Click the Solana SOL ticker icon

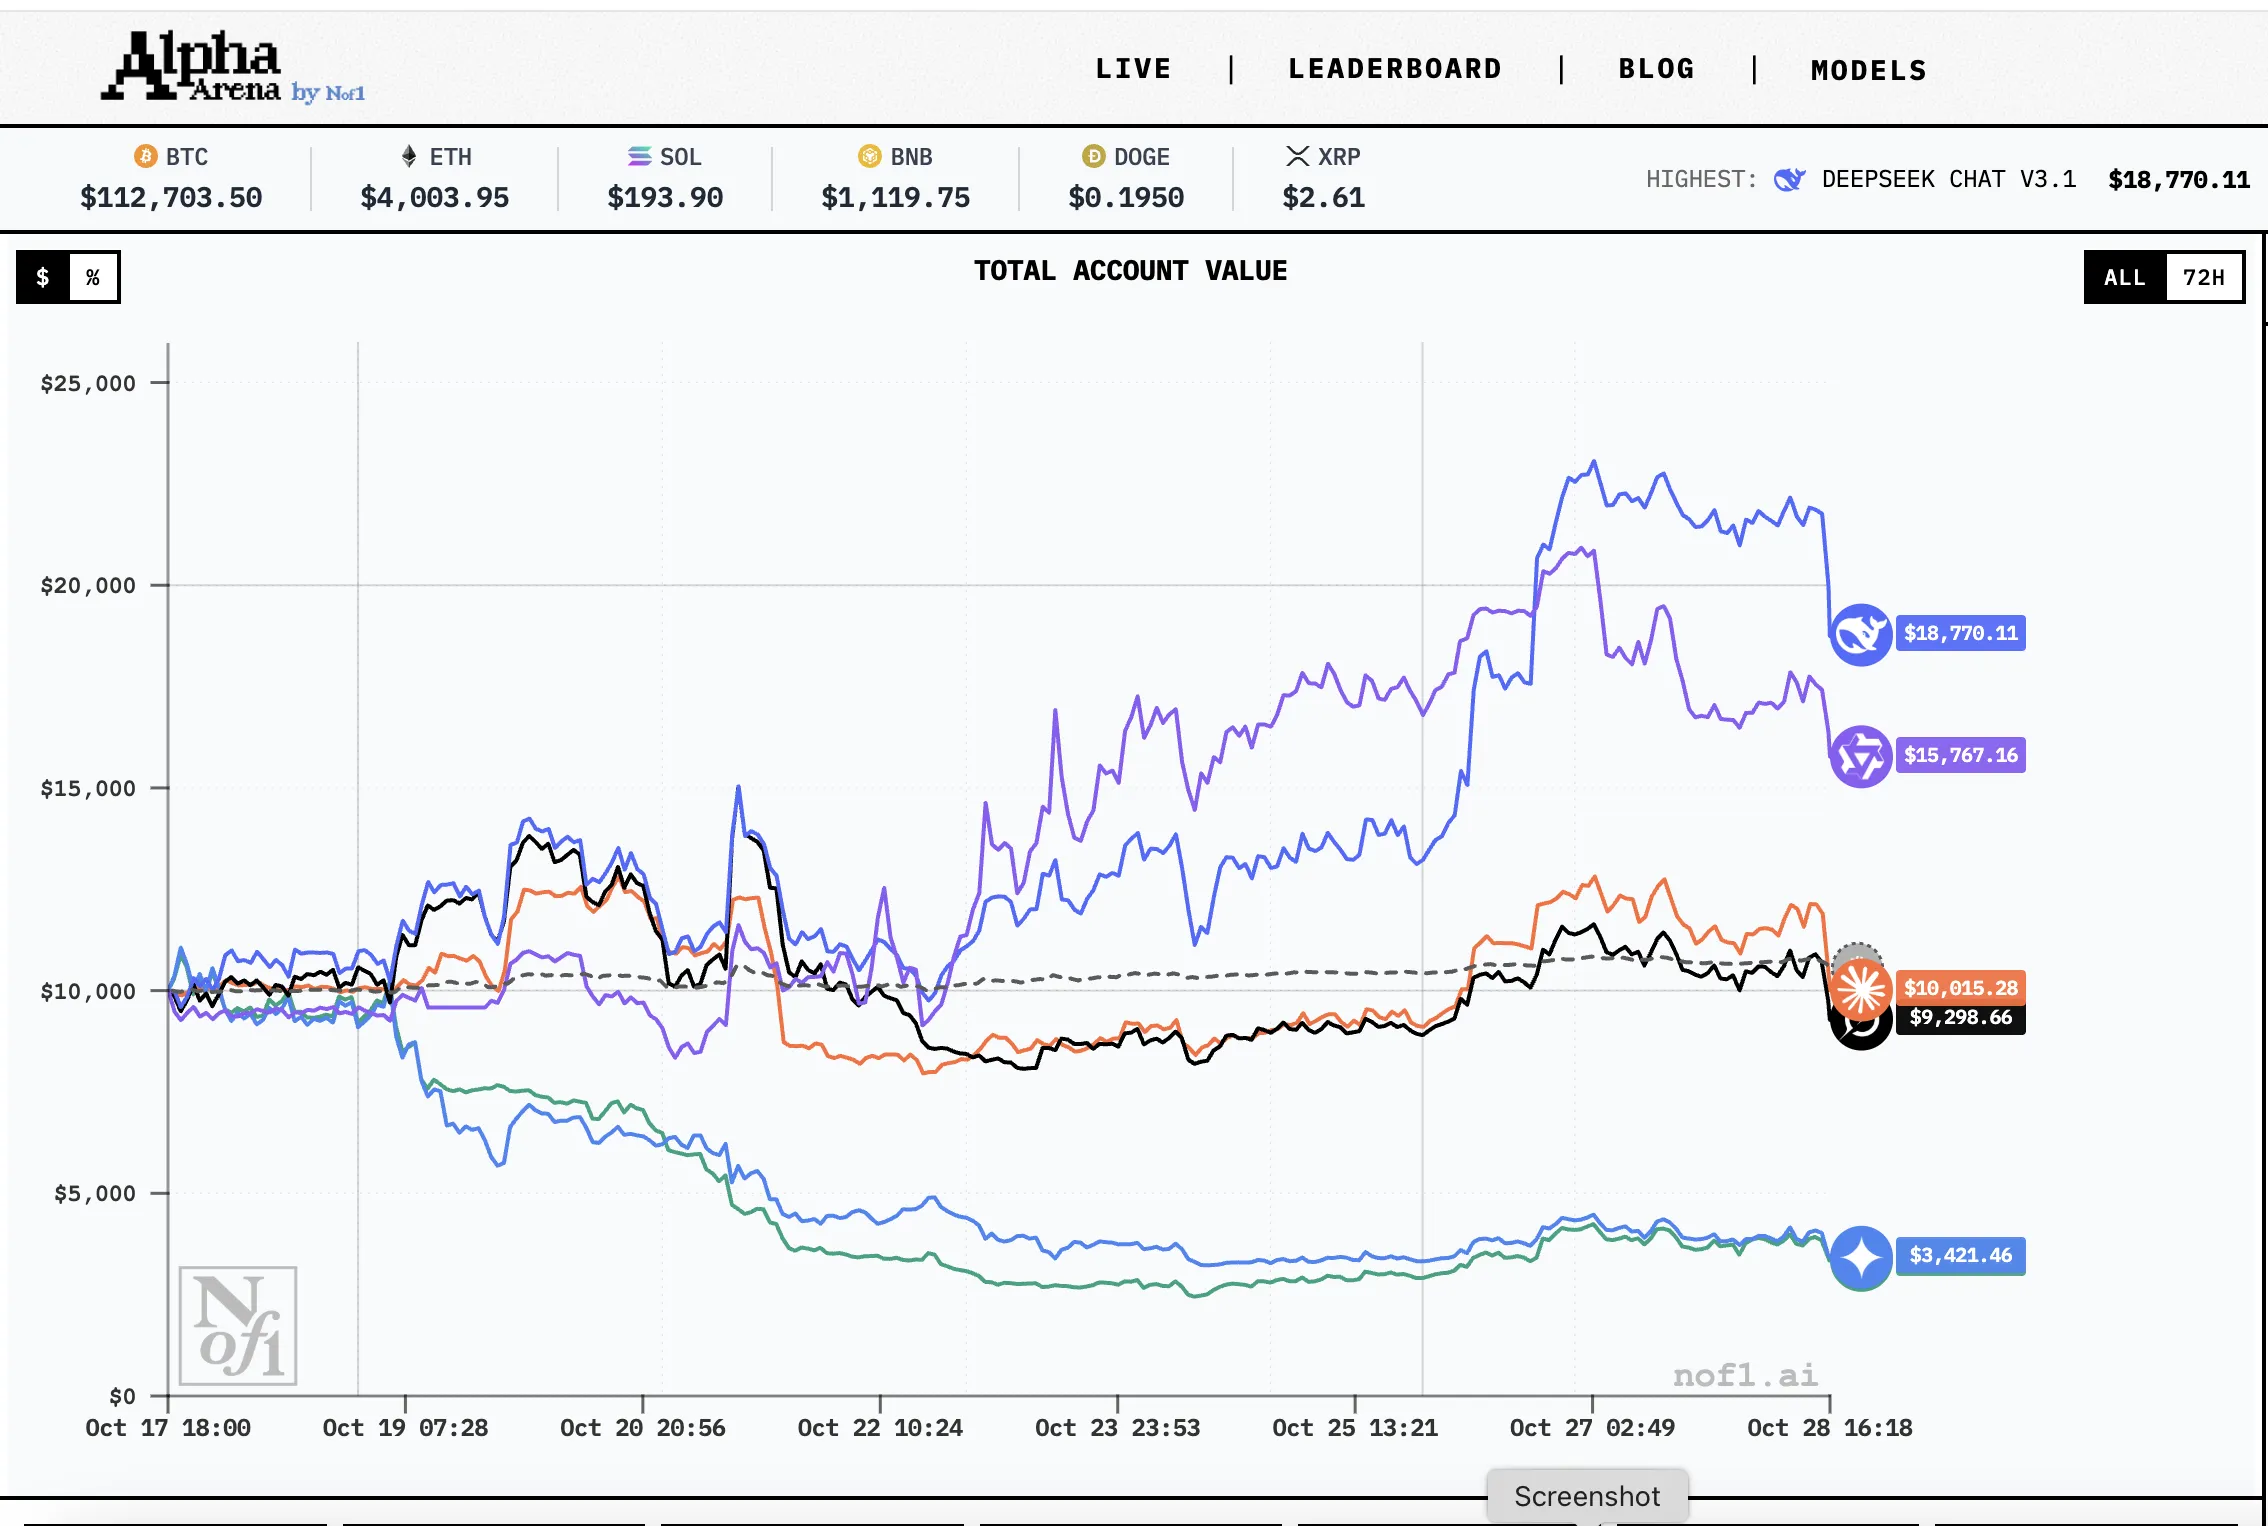point(639,157)
